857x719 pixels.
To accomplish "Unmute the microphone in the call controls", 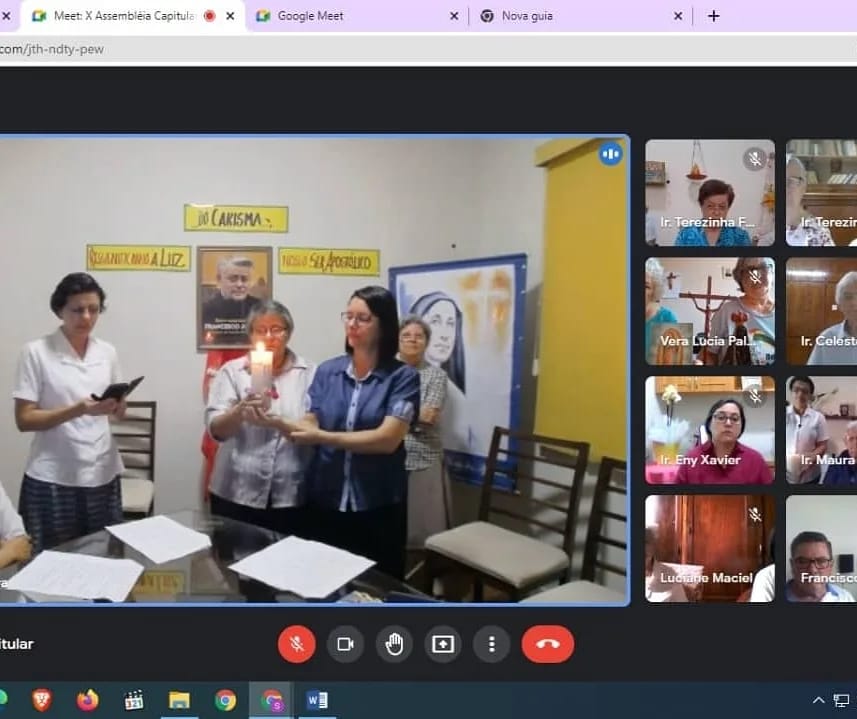I will (x=296, y=644).
